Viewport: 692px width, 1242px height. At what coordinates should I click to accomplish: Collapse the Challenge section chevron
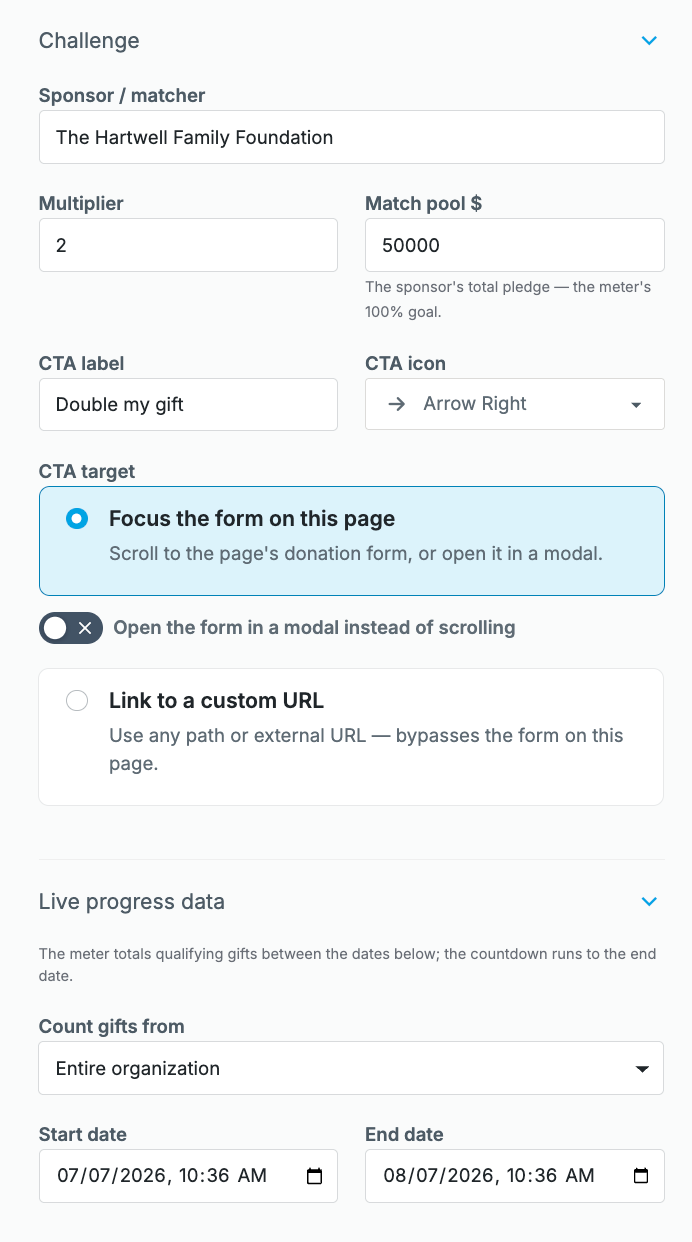pos(649,41)
